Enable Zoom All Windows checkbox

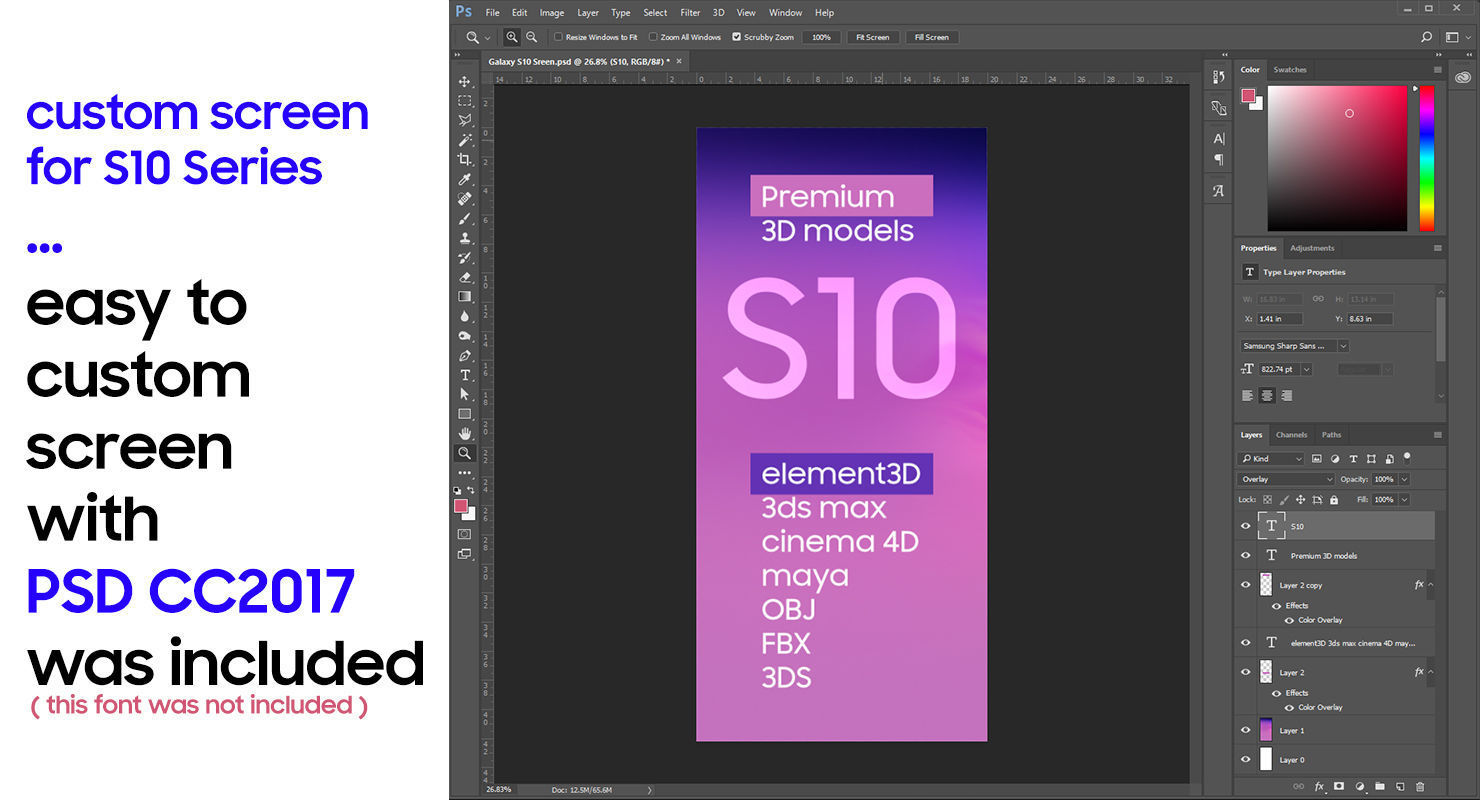(x=653, y=37)
